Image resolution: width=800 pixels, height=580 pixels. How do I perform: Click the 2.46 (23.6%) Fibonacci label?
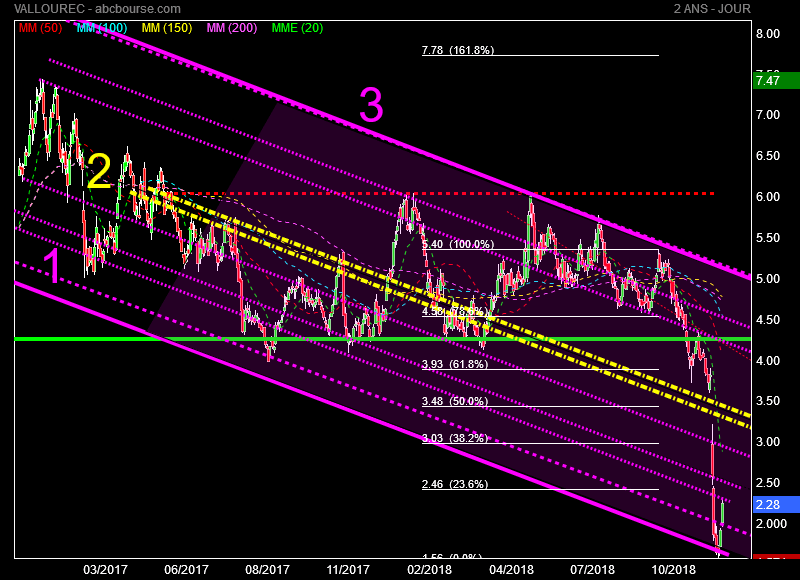[x=455, y=484]
